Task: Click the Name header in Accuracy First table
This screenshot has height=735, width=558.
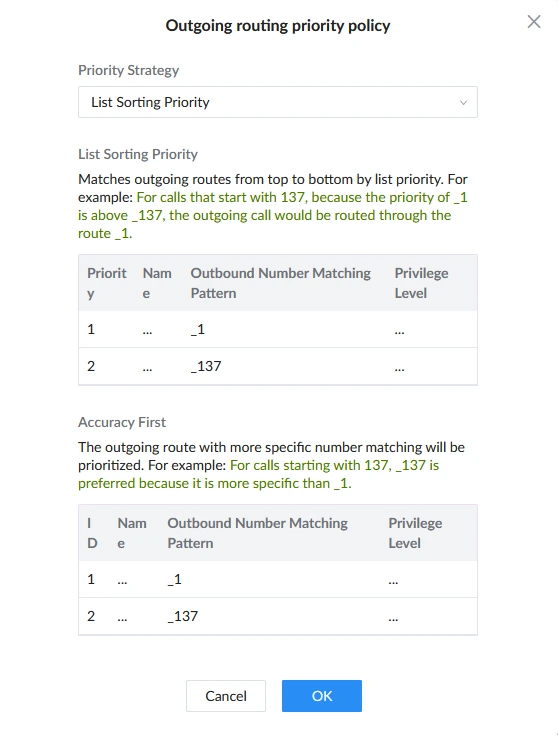Action: pyautogui.click(x=132, y=533)
